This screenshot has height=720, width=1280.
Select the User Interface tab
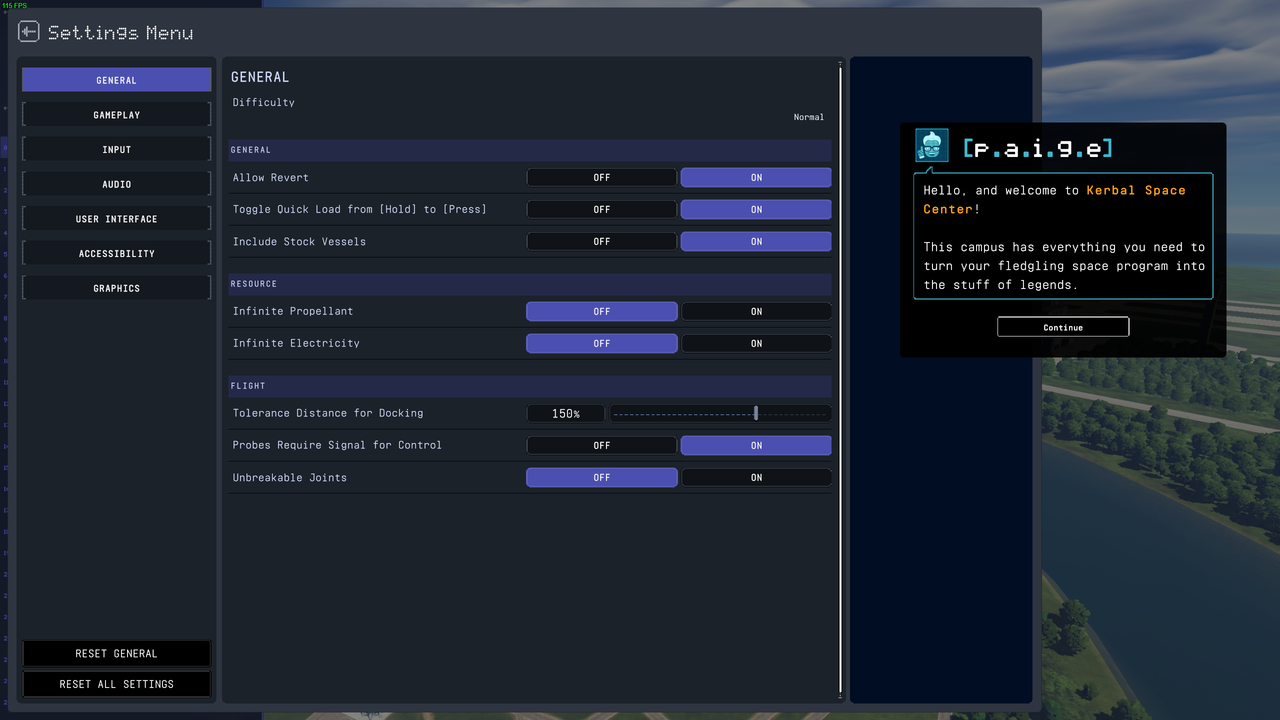point(117,219)
